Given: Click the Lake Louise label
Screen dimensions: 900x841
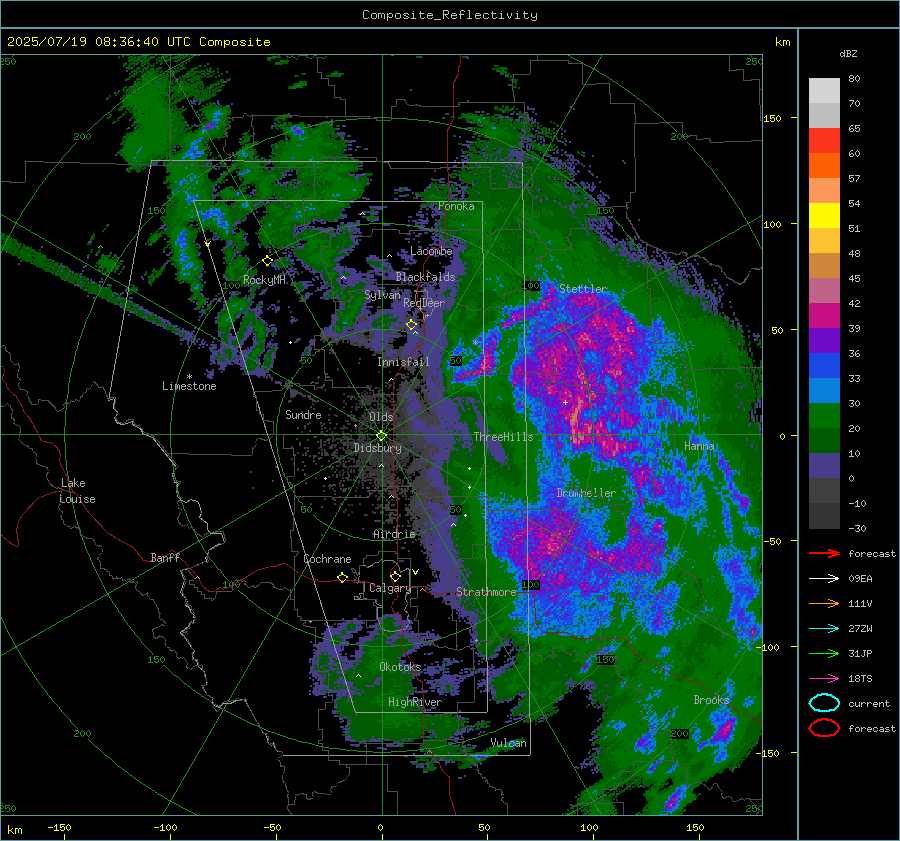Looking at the screenshot, I should (x=77, y=491).
